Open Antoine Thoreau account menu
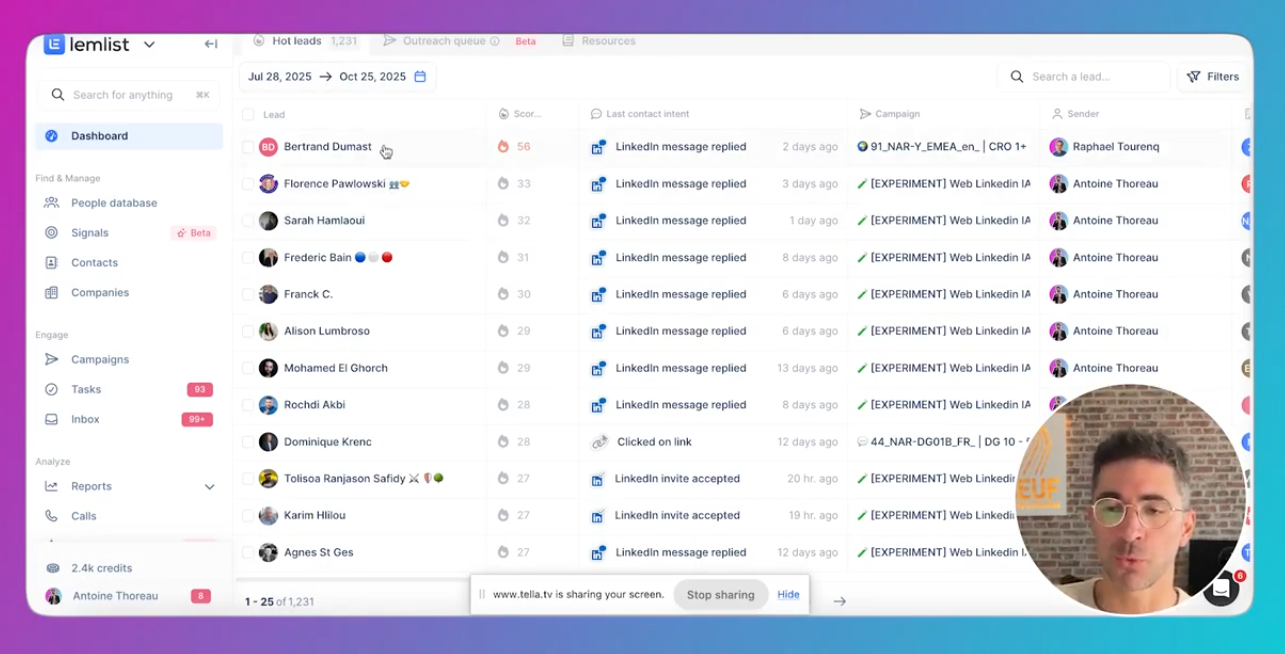The image size is (1285, 654). pos(115,596)
